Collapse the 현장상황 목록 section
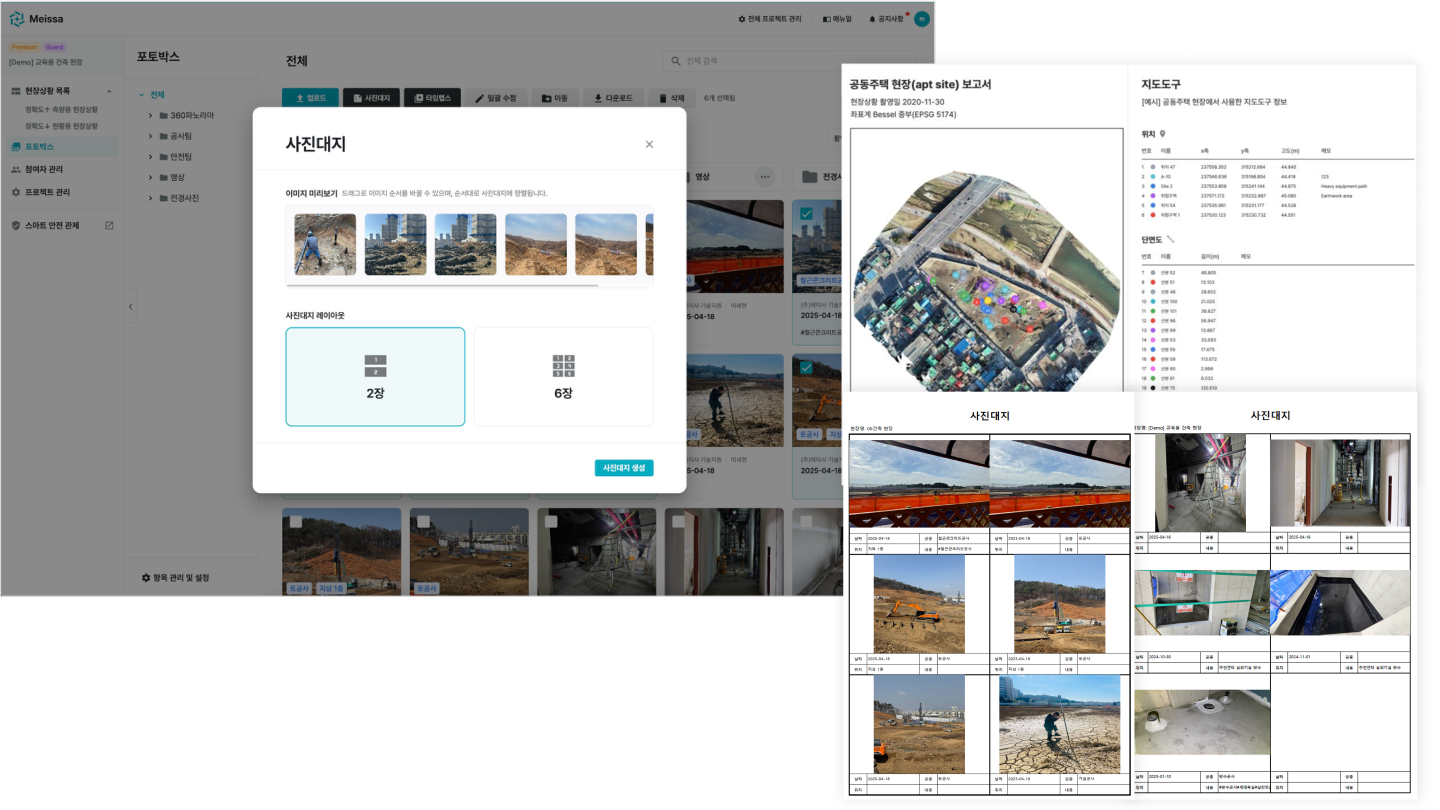This screenshot has height=810, width=1440. click(x=109, y=91)
